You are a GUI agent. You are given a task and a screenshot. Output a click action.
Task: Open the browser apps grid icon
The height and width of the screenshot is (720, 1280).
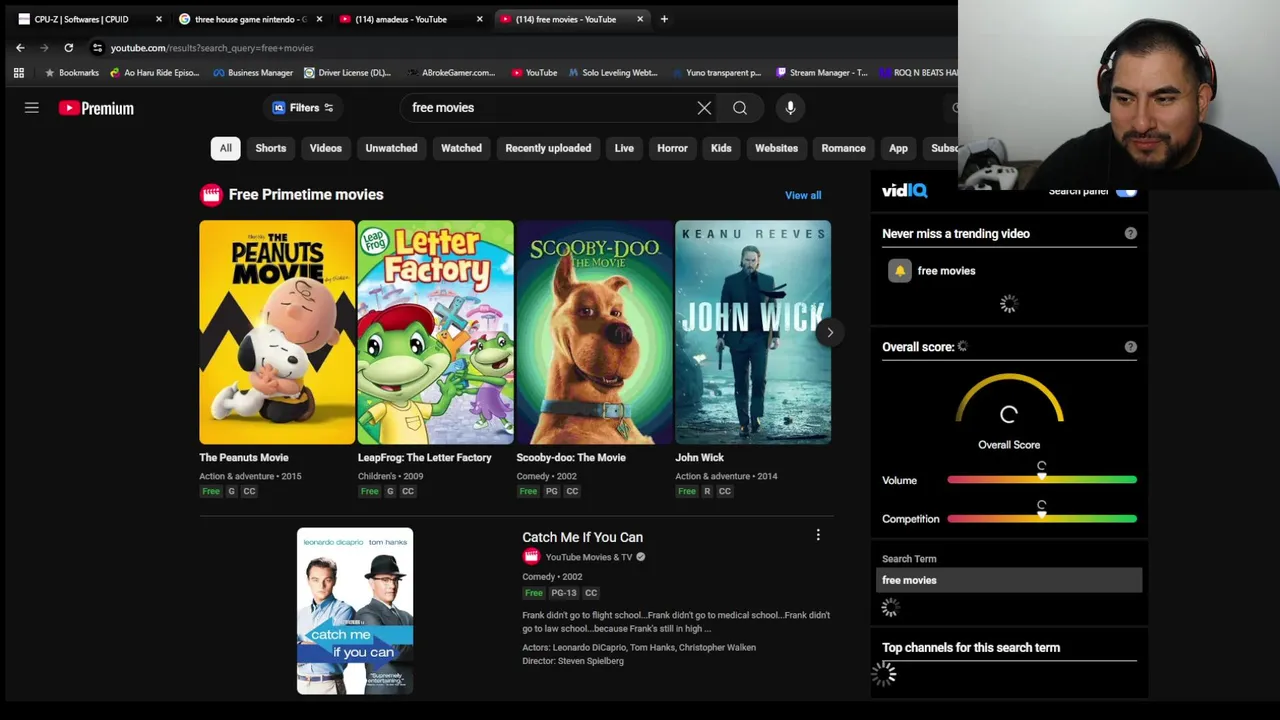(18, 73)
